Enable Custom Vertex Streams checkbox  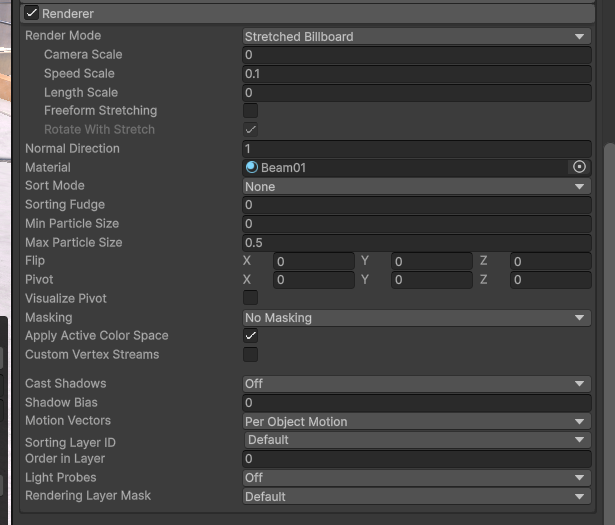click(251, 355)
